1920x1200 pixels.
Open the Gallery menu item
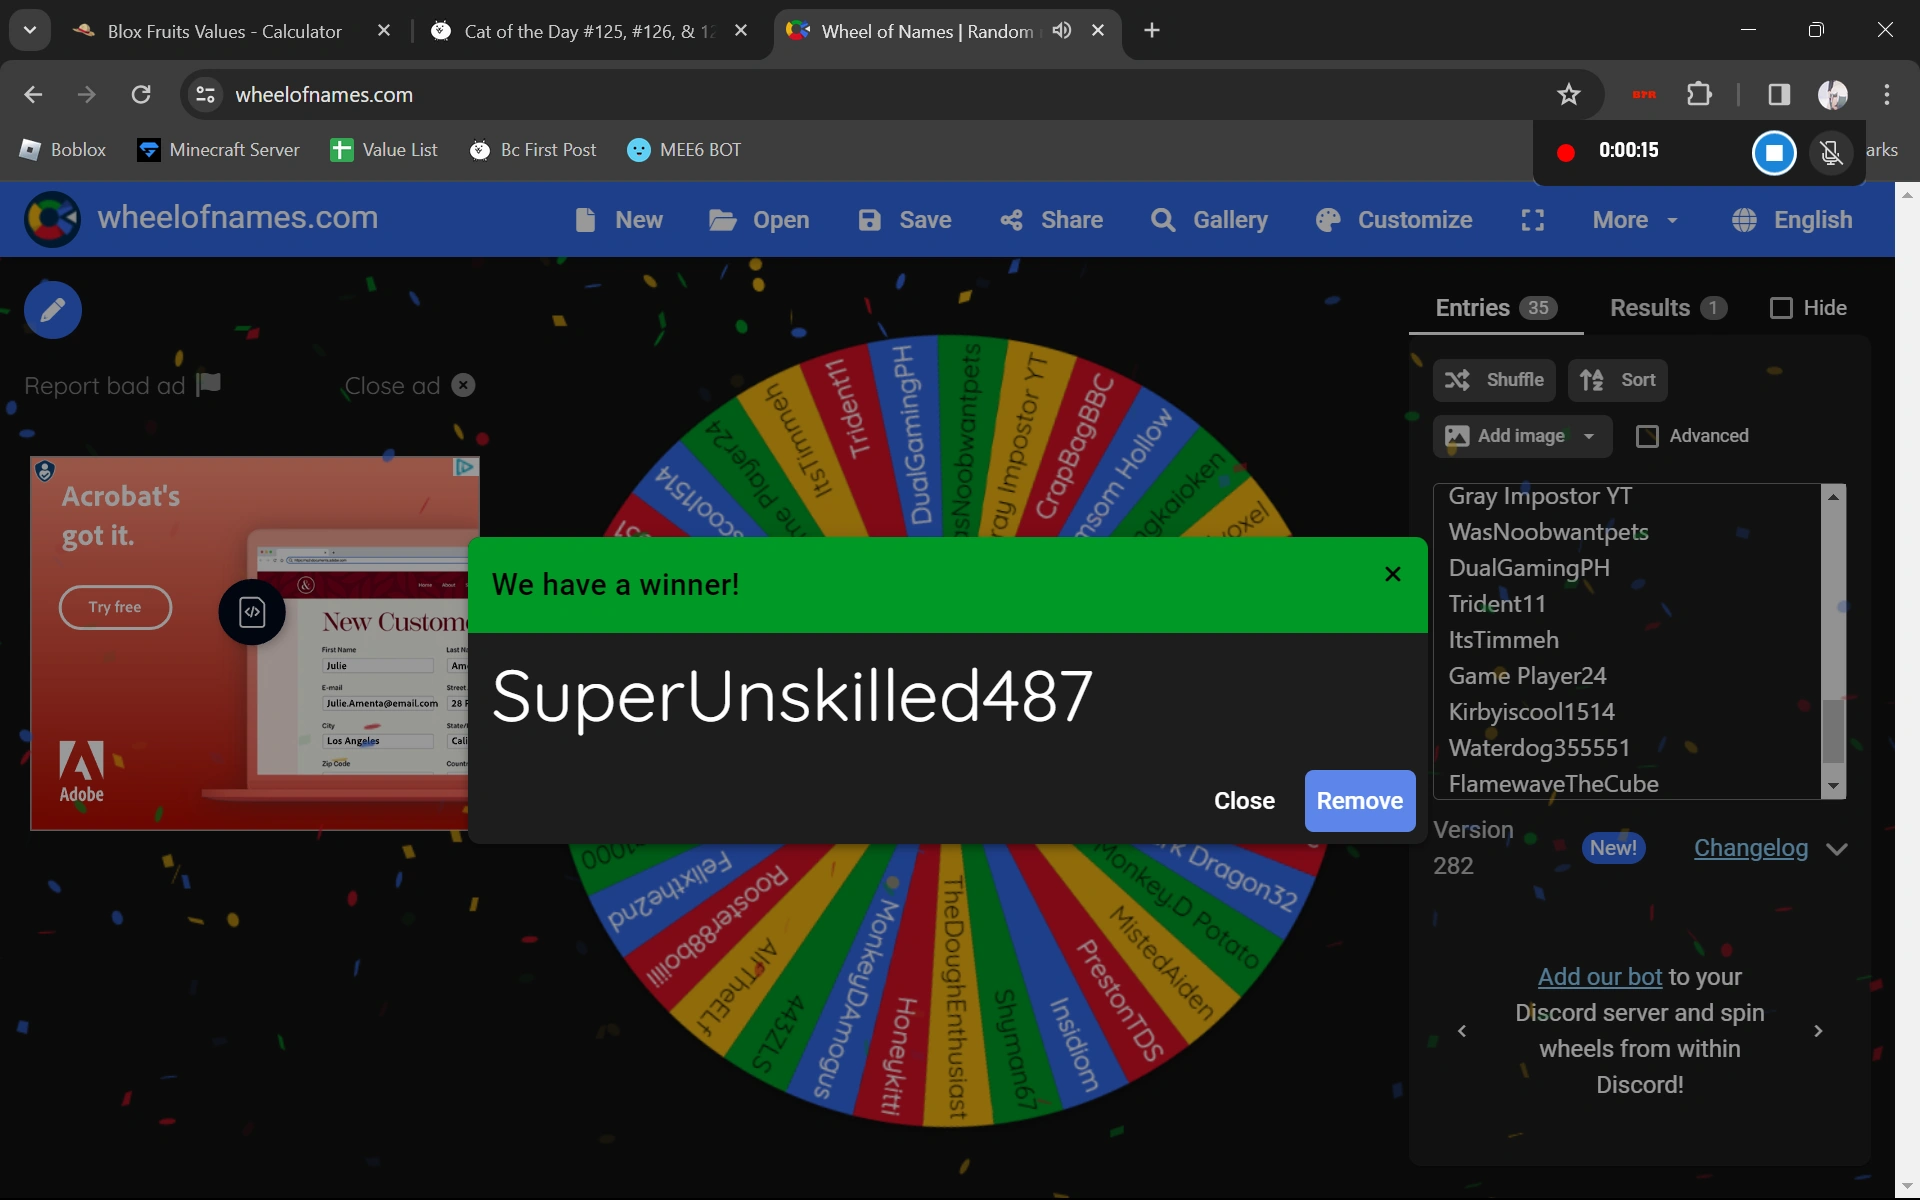(1209, 220)
